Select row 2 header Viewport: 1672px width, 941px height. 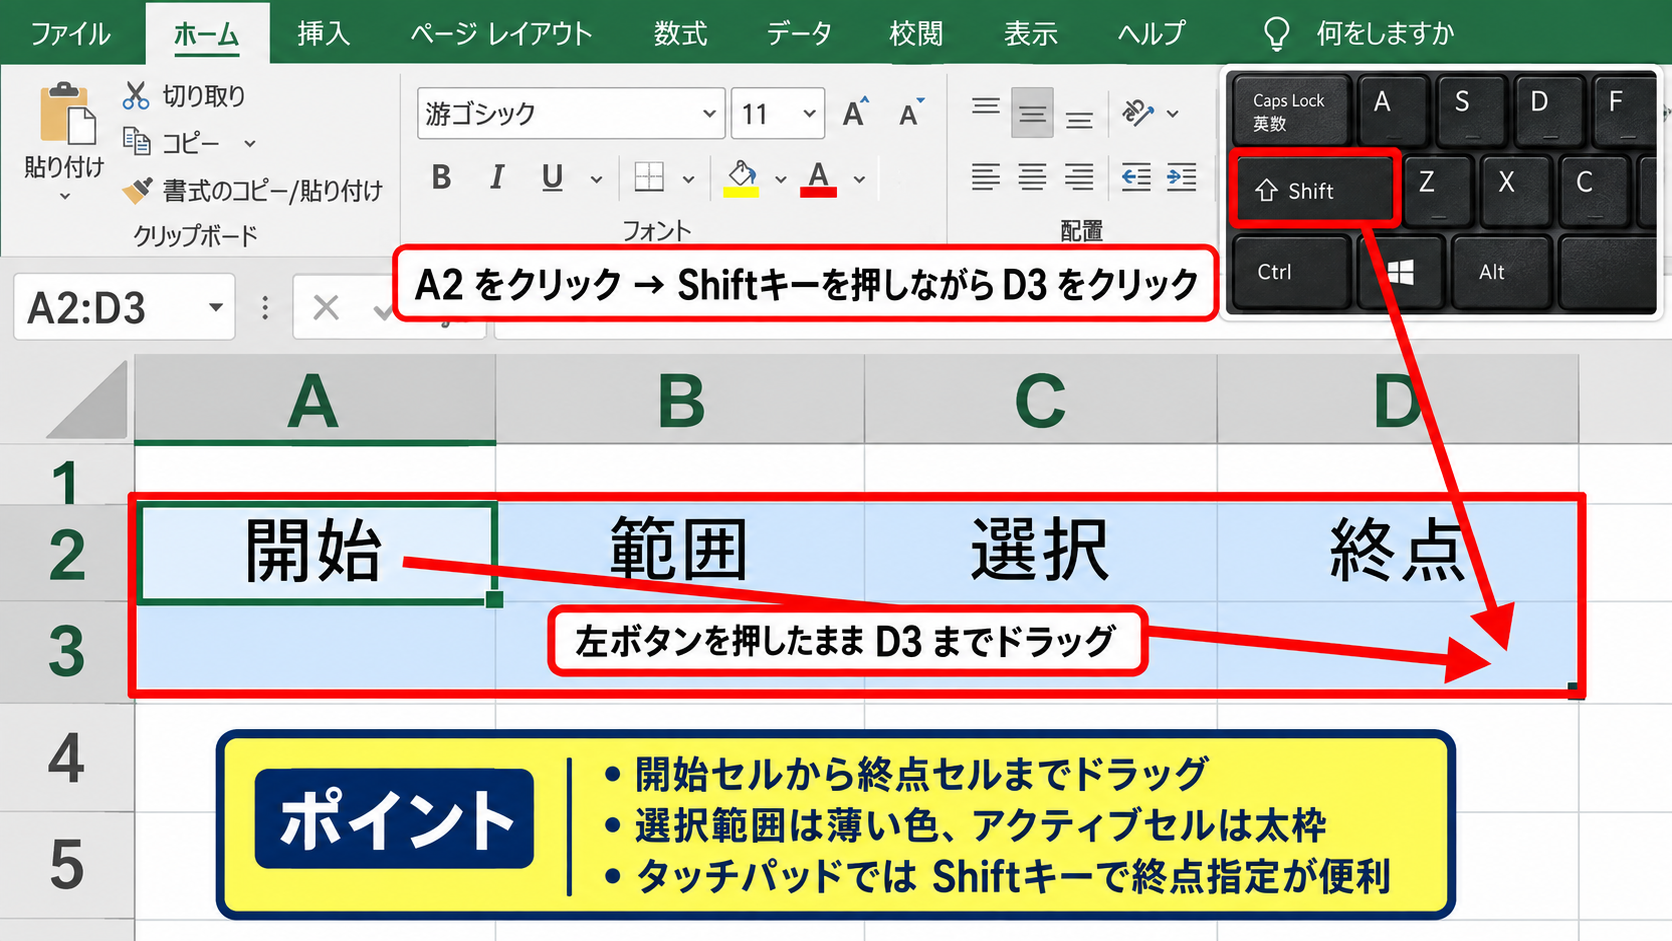point(66,554)
